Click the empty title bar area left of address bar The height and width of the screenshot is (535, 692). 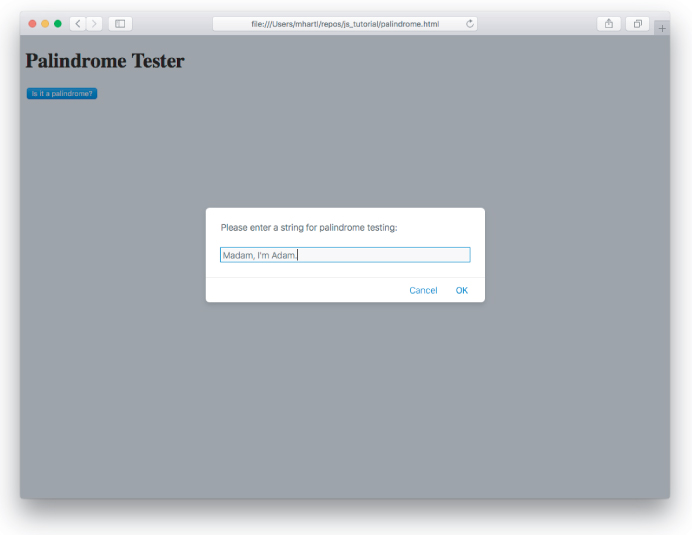coord(170,23)
